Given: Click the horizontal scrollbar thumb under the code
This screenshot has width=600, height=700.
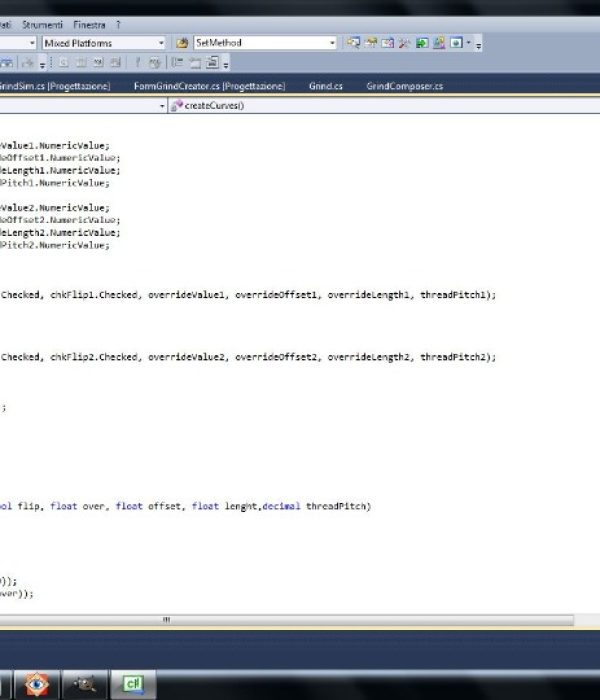Looking at the screenshot, I should coord(166,620).
